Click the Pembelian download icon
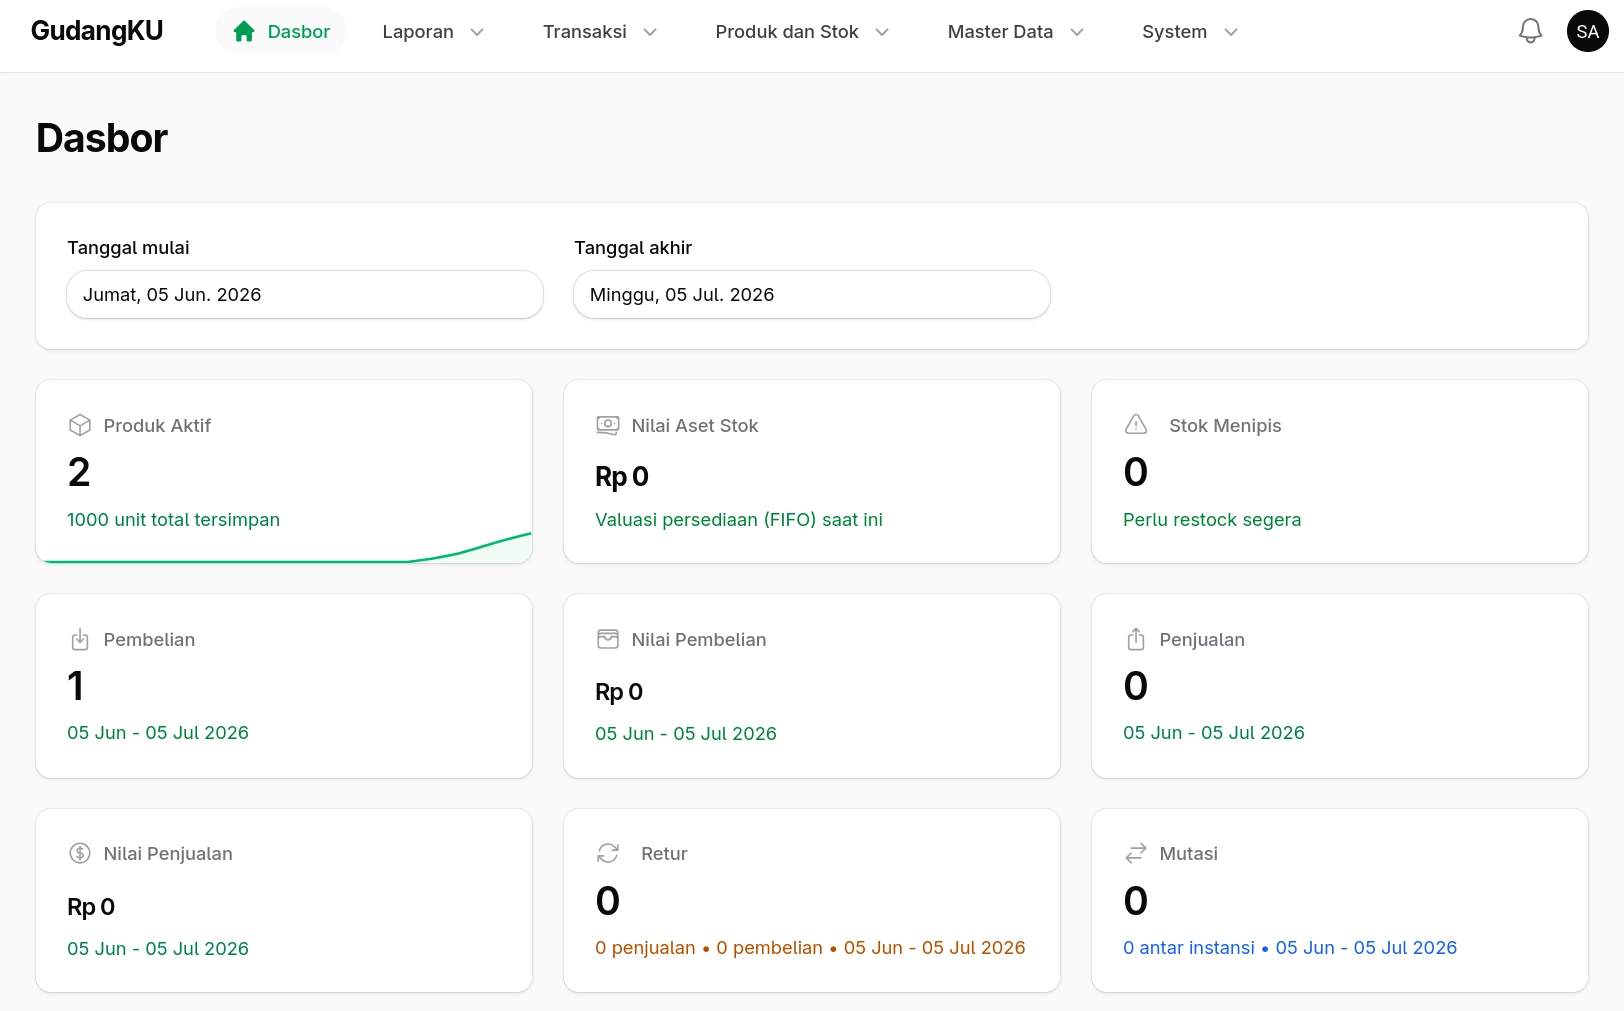The image size is (1624, 1011). point(80,639)
